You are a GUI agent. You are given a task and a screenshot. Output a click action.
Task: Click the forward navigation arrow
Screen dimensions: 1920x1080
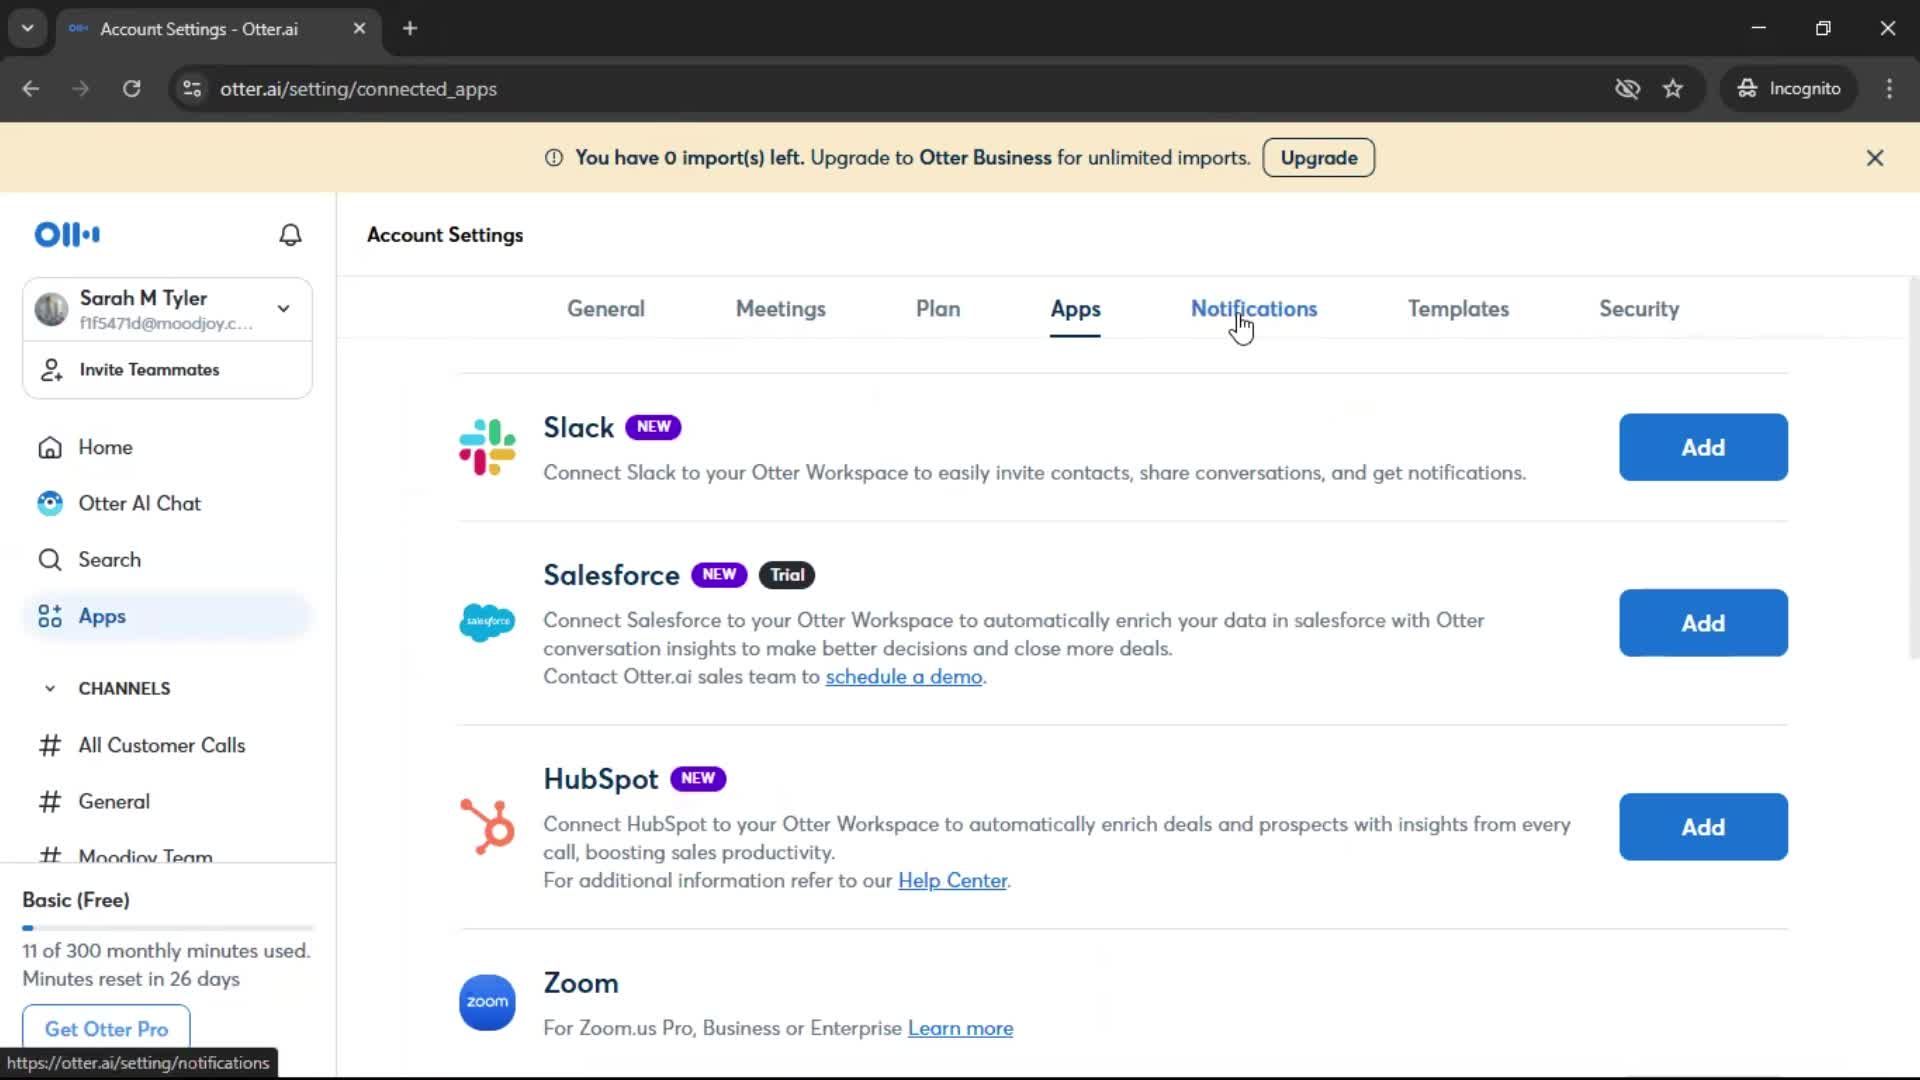tap(81, 89)
